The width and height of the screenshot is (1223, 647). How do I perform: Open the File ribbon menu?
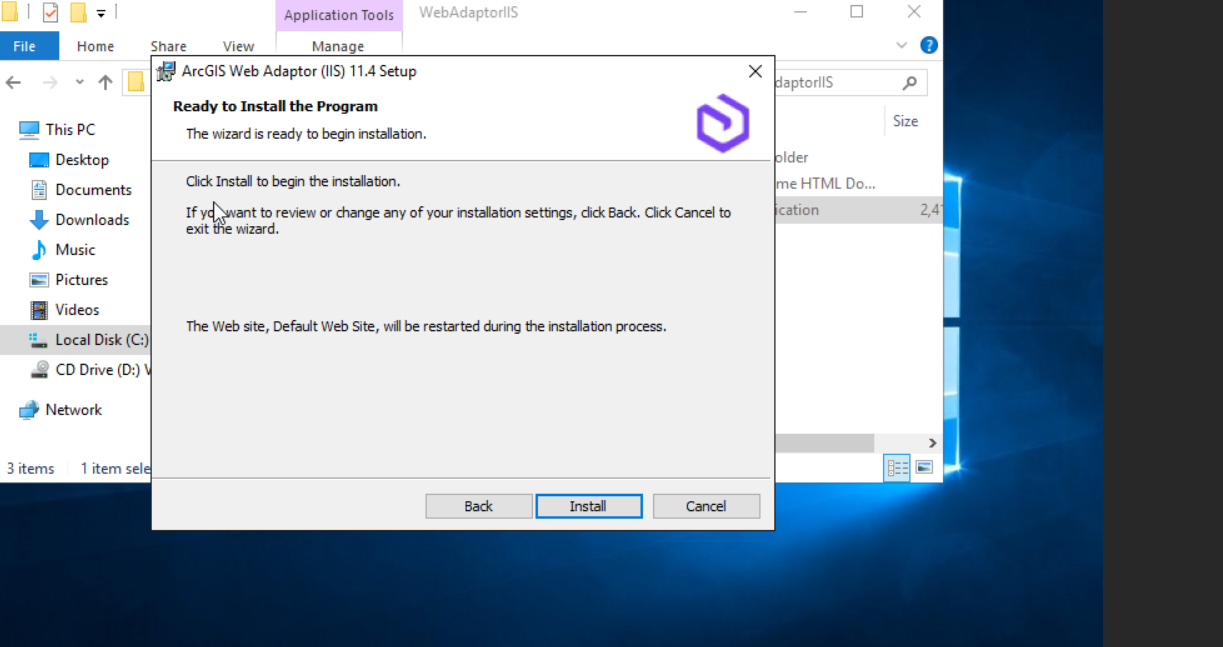pyautogui.click(x=24, y=46)
